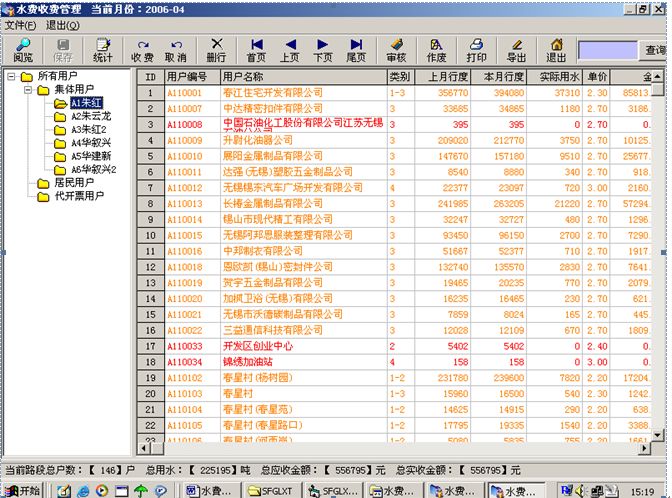Click the 删行 delete row icon
The width and height of the screenshot is (672, 498).
coord(216,50)
